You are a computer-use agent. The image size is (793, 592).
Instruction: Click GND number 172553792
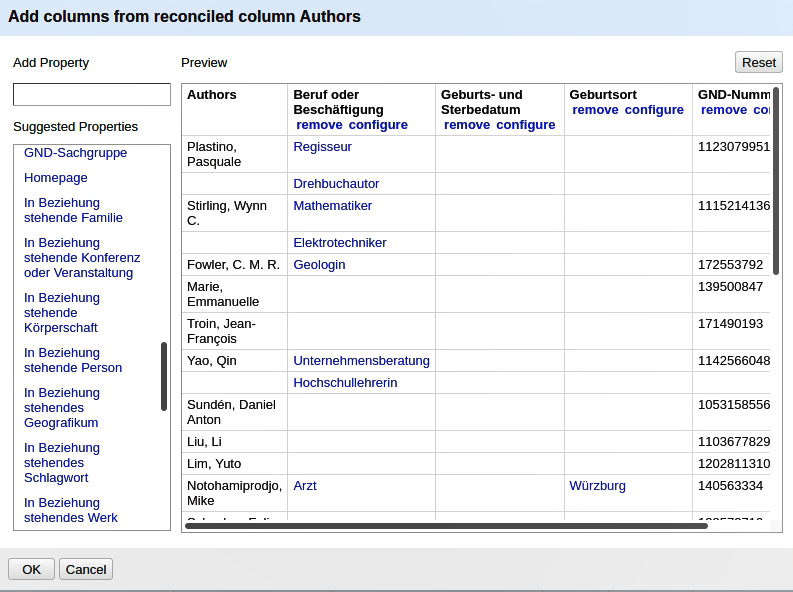click(730, 265)
